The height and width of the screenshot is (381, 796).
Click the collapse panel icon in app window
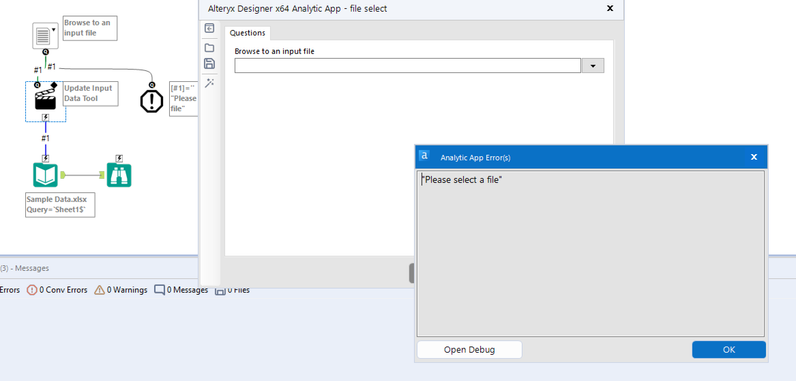point(209,28)
